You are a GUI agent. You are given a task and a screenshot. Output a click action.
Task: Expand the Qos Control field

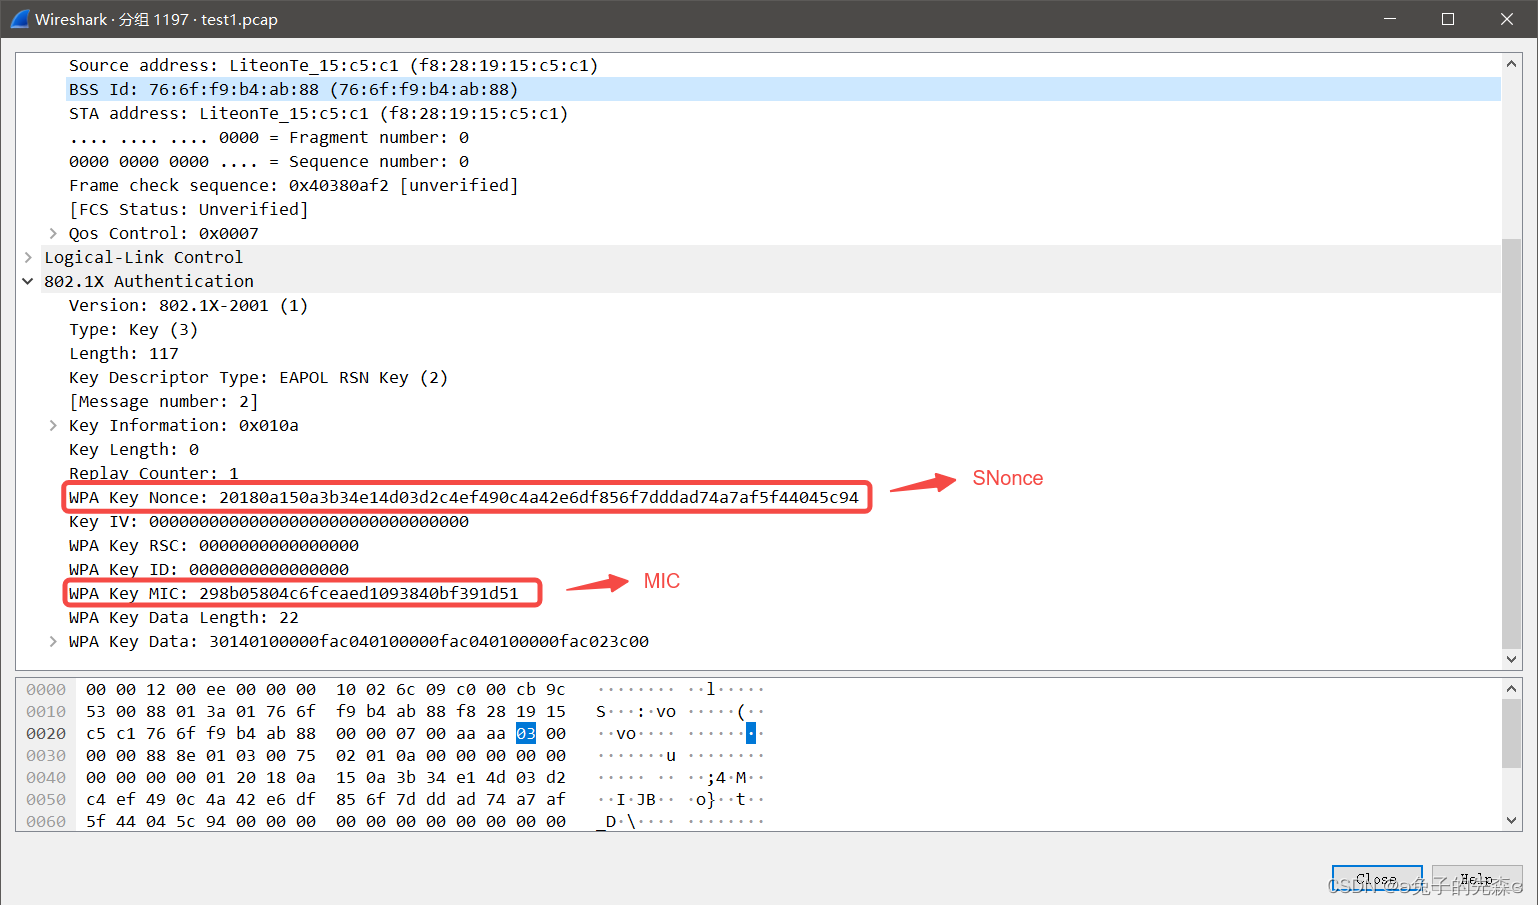[x=53, y=233]
